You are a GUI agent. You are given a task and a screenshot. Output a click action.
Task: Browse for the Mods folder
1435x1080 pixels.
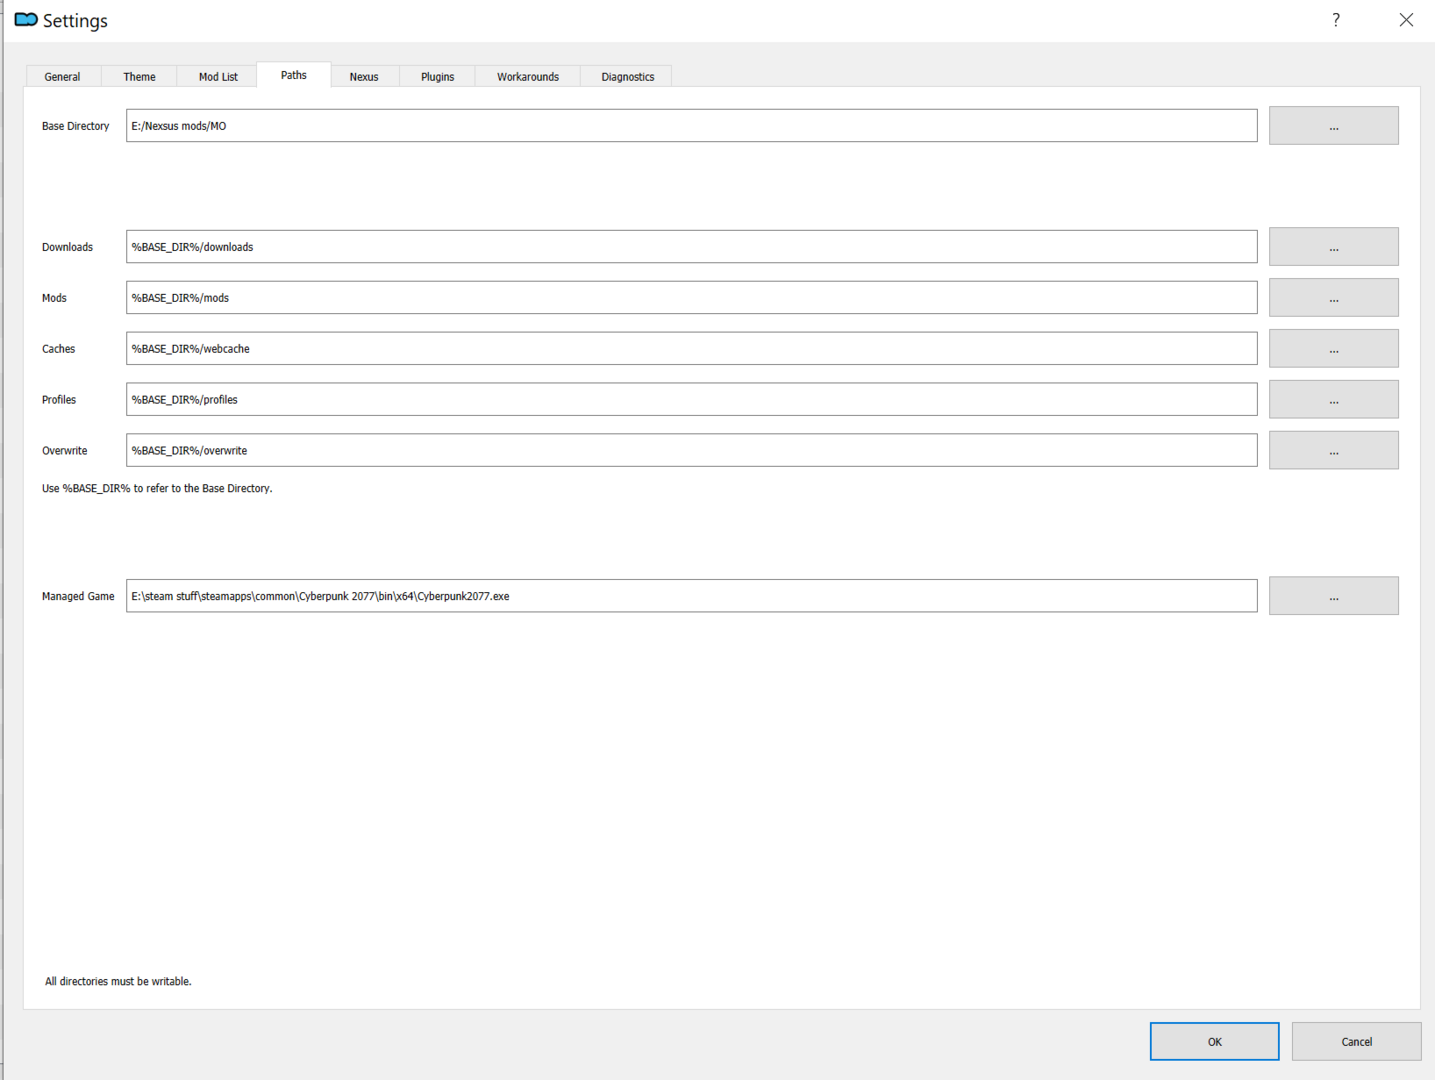pyautogui.click(x=1333, y=298)
